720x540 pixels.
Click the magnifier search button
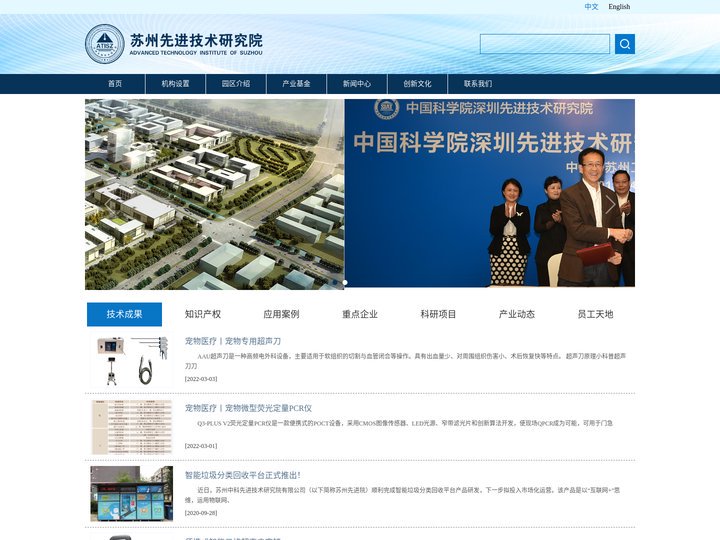(624, 44)
